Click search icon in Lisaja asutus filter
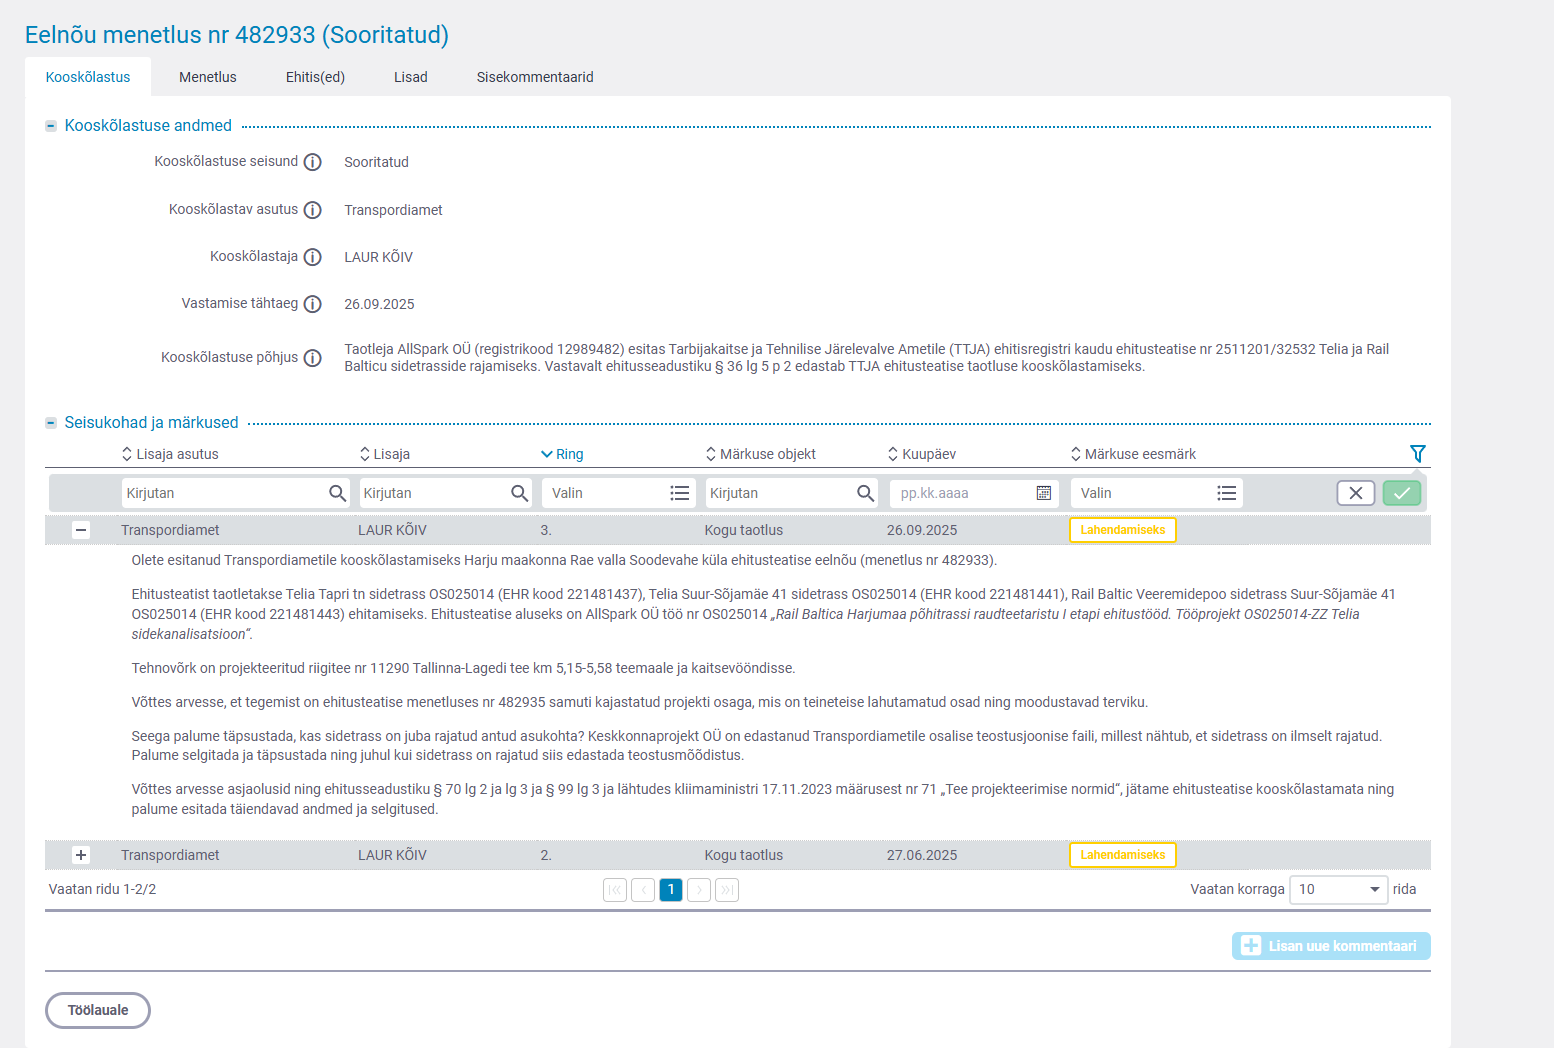This screenshot has width=1554, height=1048. tap(337, 493)
